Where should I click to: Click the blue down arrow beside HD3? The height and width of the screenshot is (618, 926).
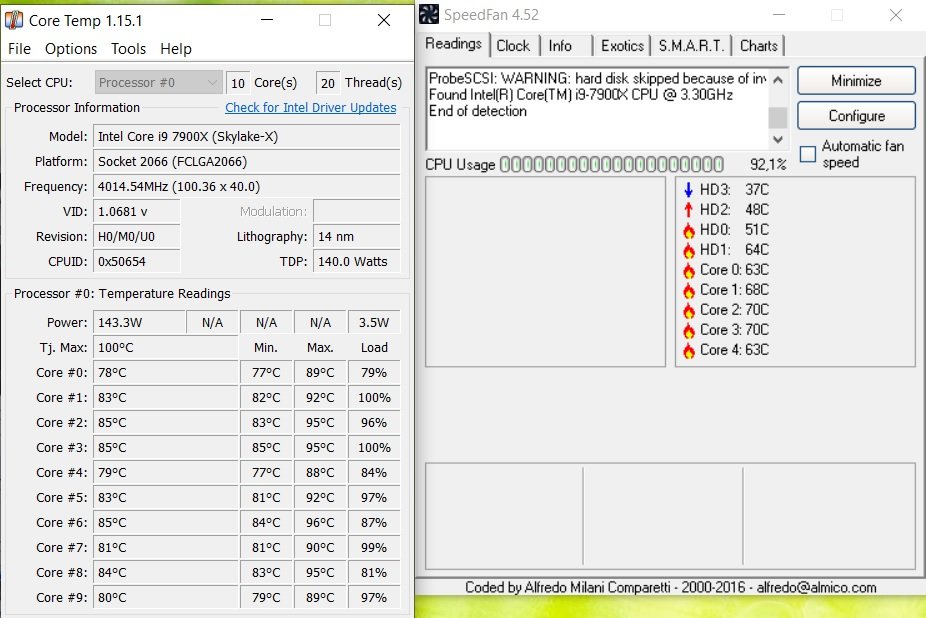[688, 190]
